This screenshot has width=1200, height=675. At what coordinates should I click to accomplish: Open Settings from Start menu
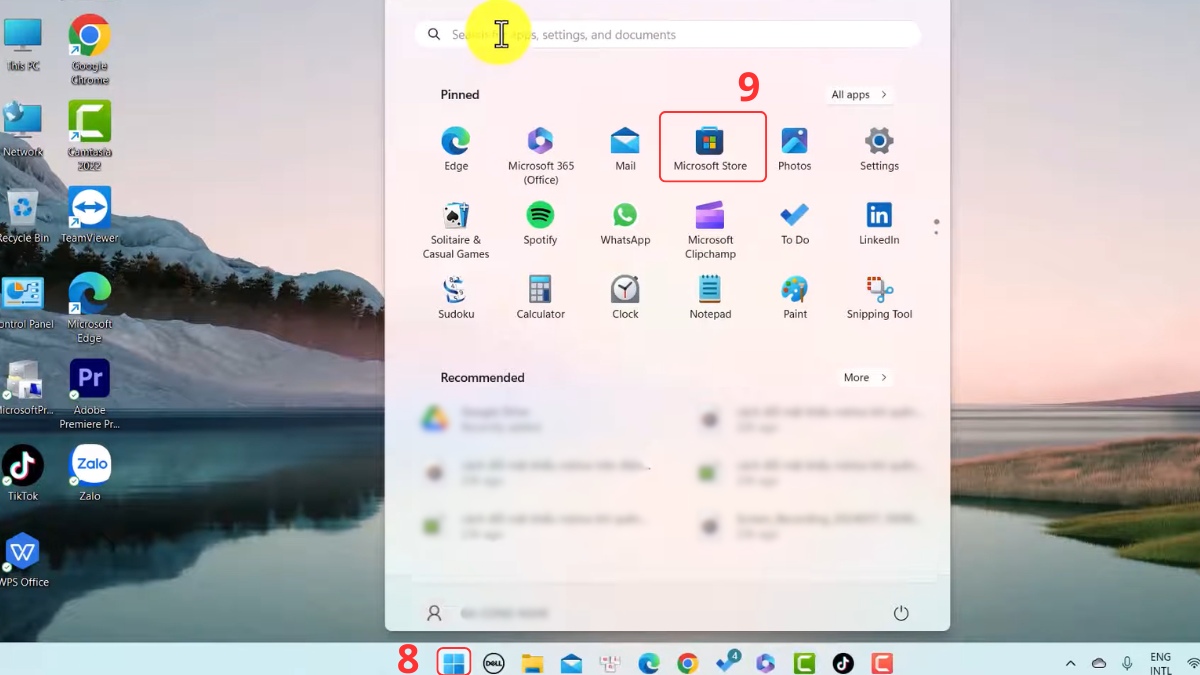coord(879,150)
